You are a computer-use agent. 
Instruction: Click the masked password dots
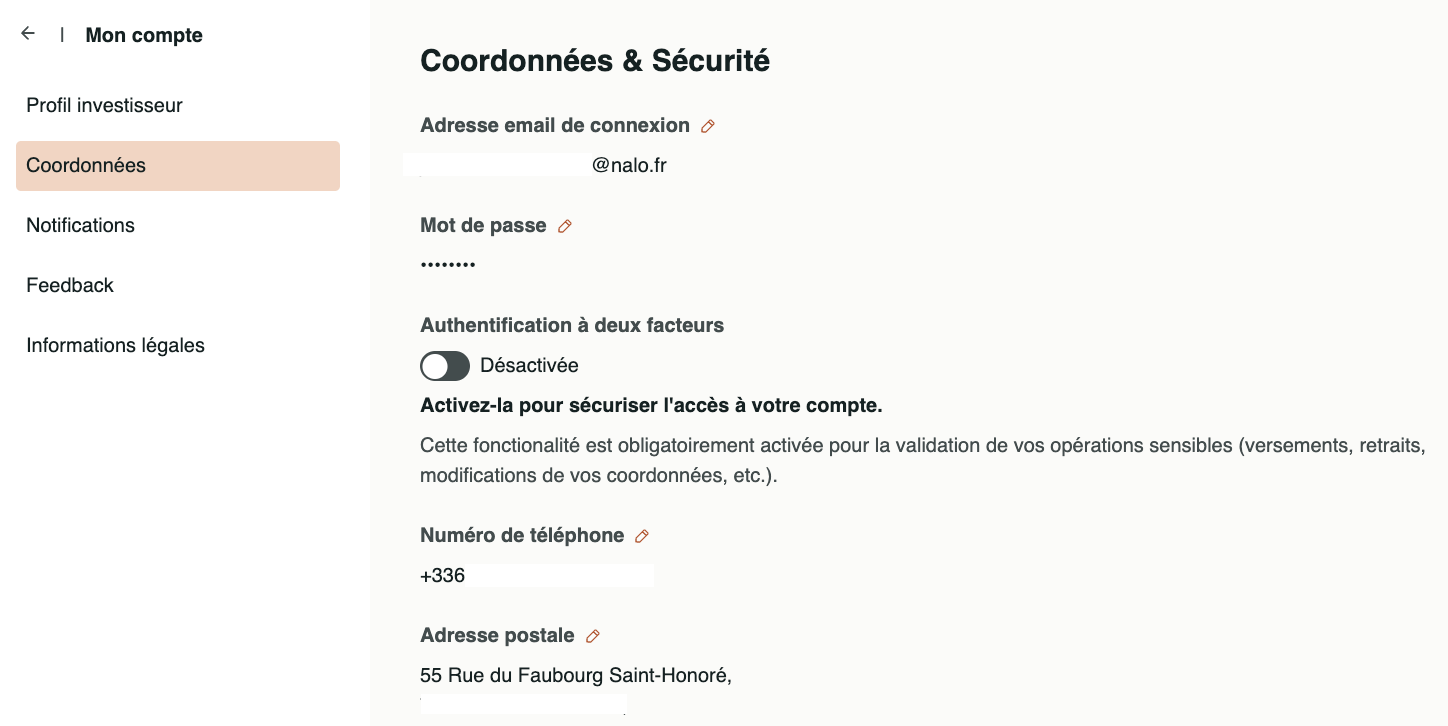447,265
